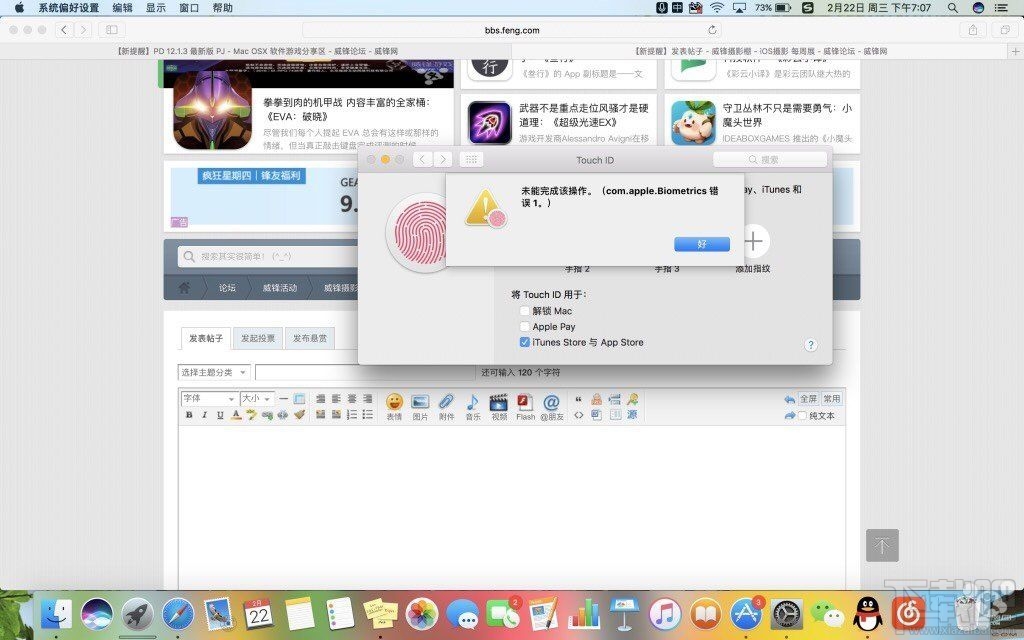Click the 图片 icon to insert a picture

point(419,401)
